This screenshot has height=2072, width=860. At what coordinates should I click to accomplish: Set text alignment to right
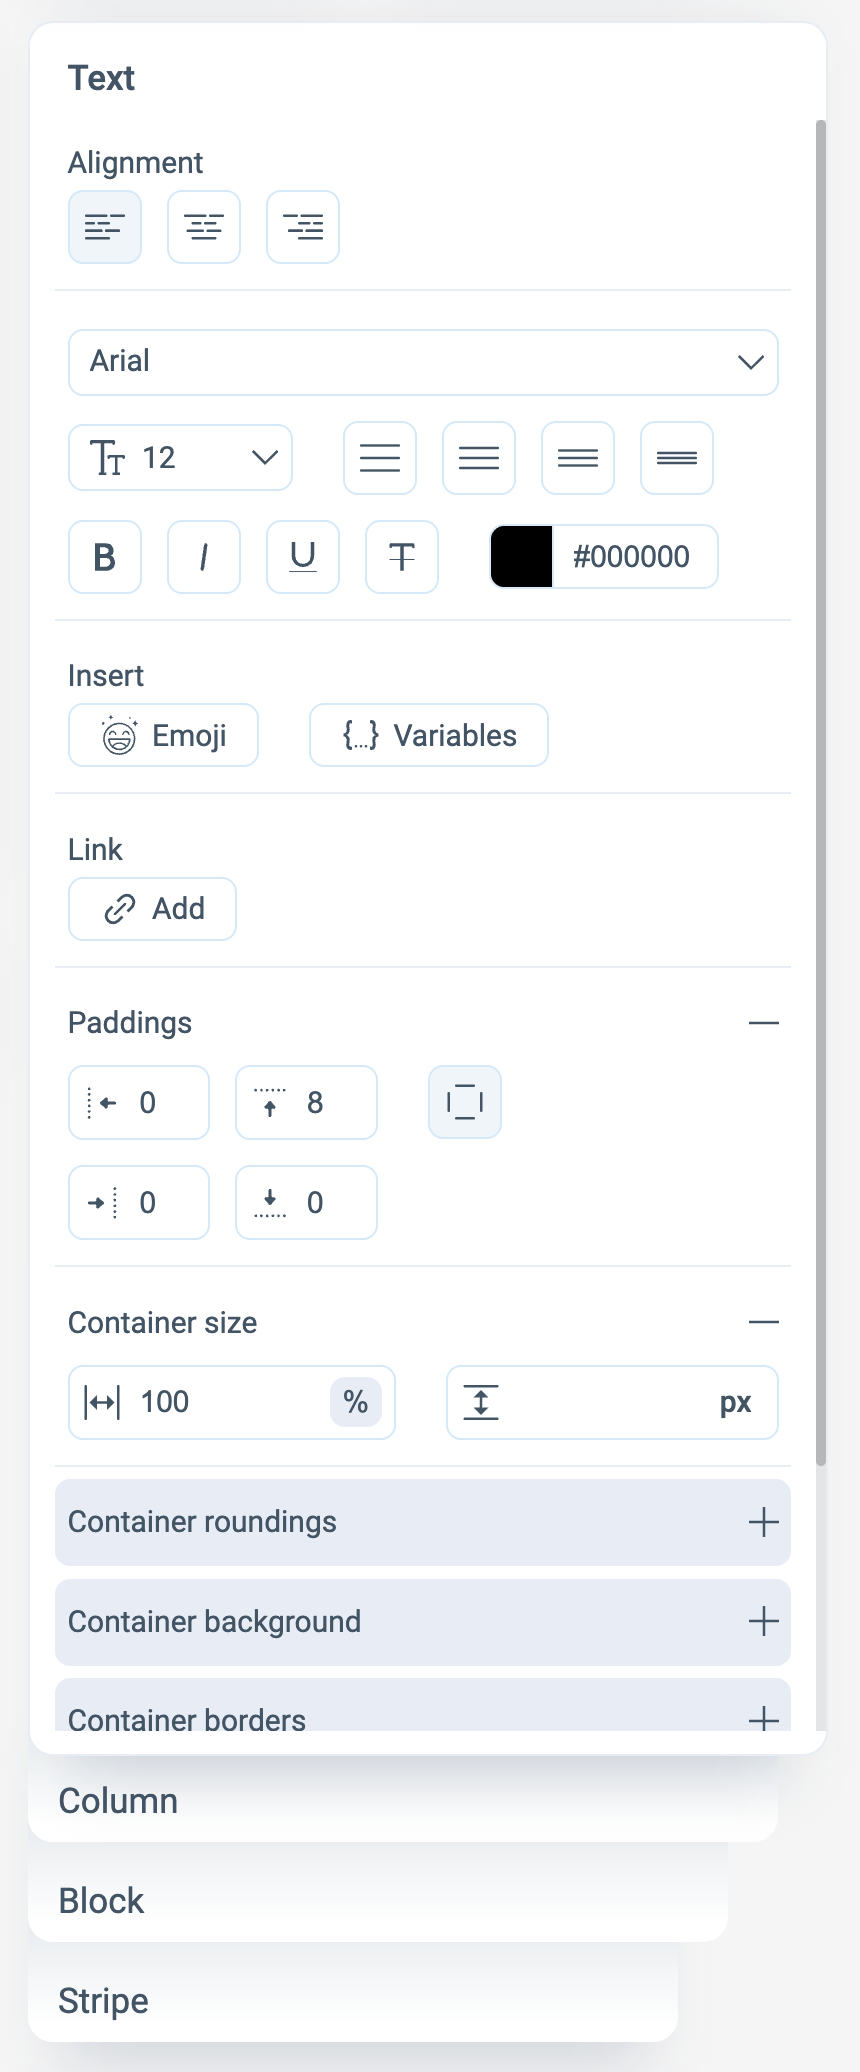303,227
